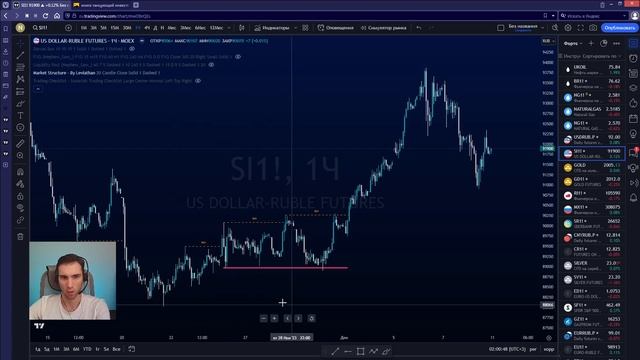Viewport: 640px width, 360px height.
Task: Open symbol search SI1!
Action: (x=41, y=28)
